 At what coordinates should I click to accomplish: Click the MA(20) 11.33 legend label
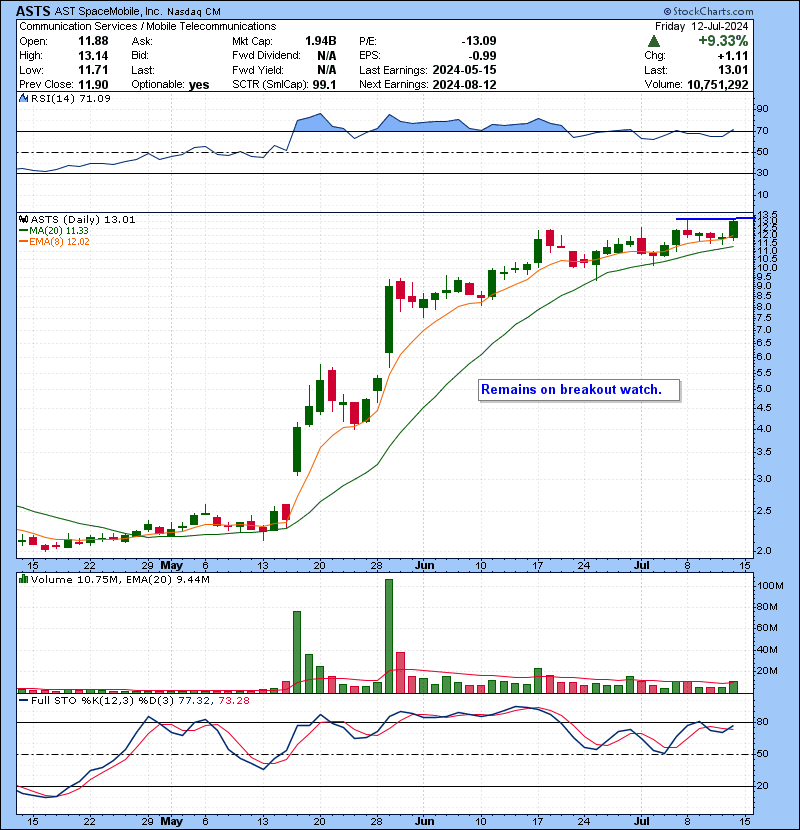(59, 231)
